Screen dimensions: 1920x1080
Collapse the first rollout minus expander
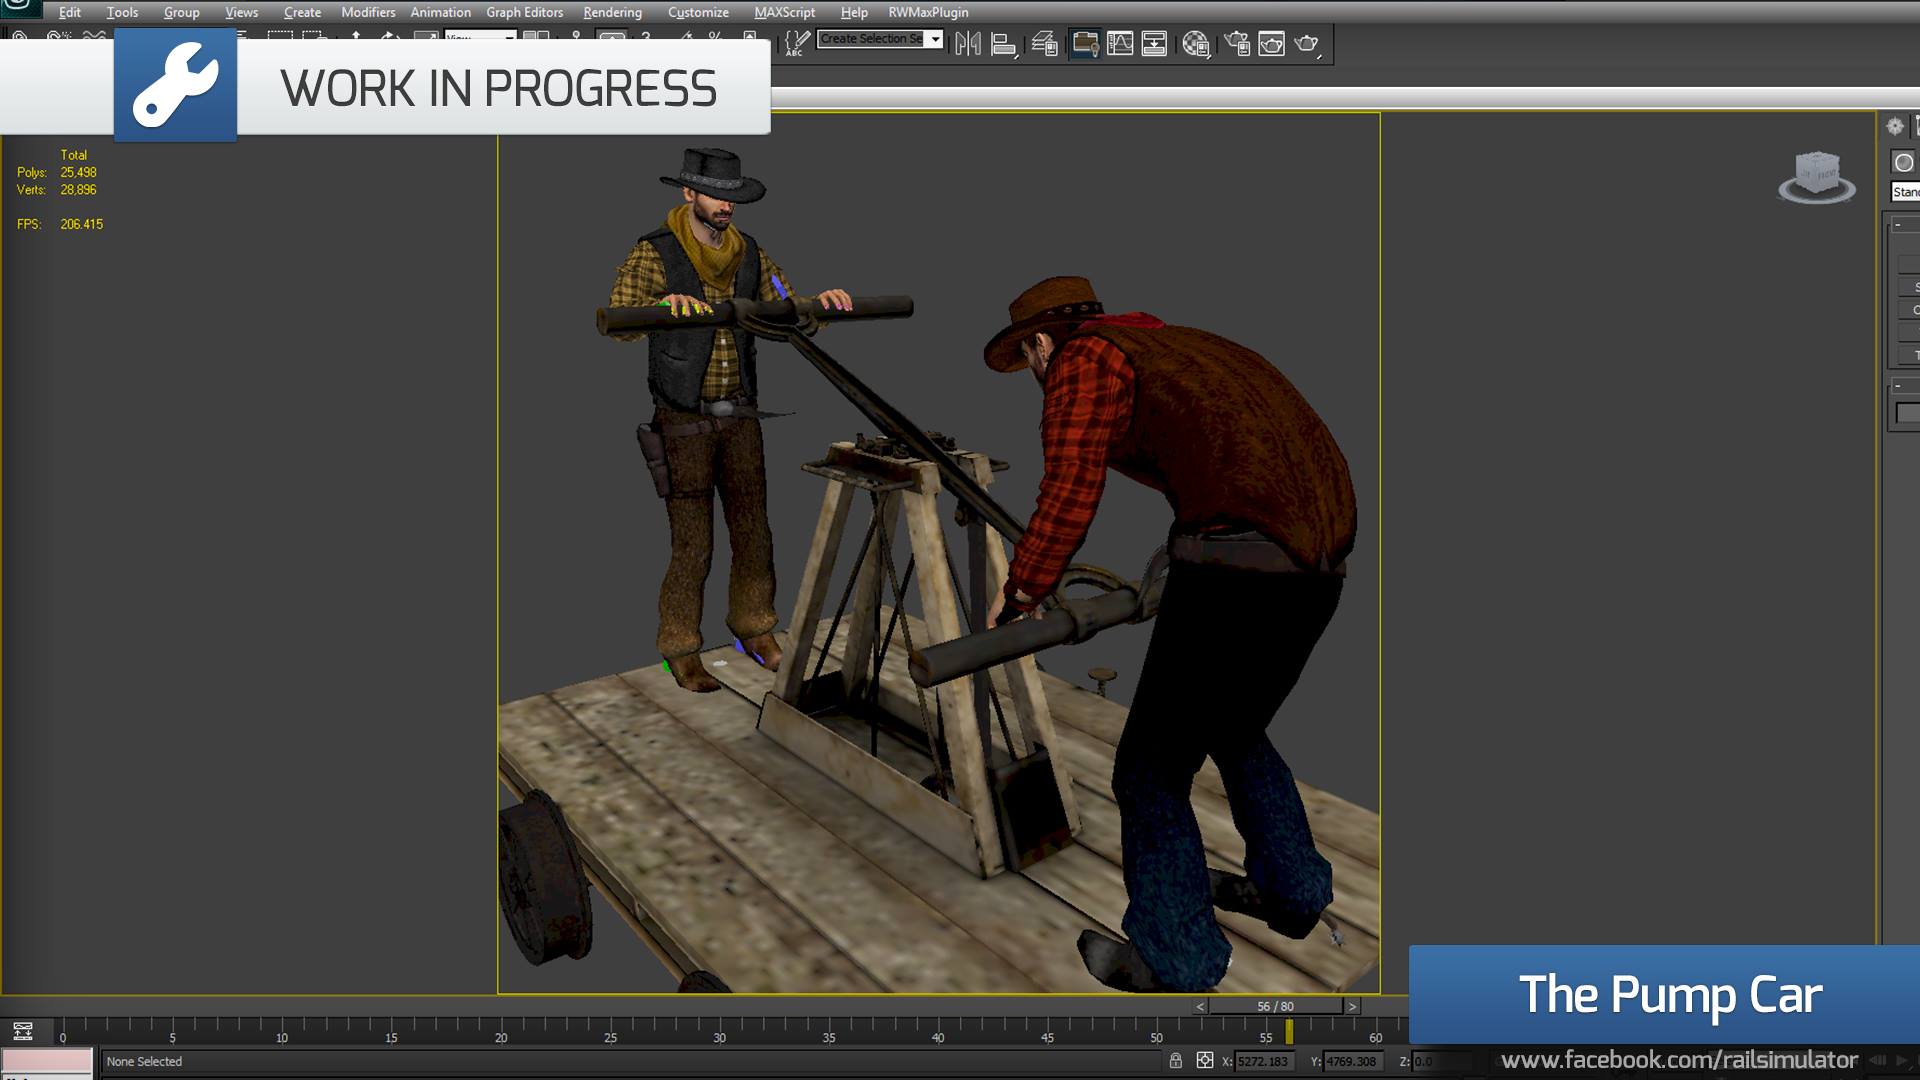point(1897,225)
